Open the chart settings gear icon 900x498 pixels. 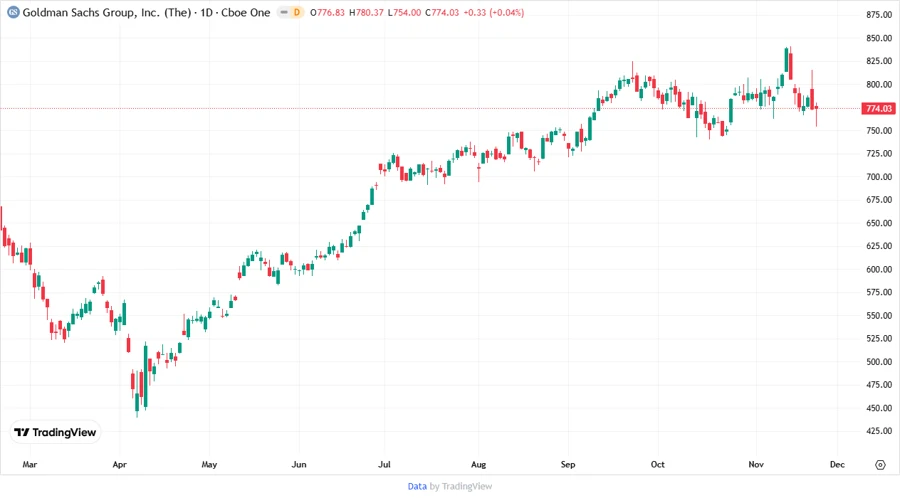880,465
